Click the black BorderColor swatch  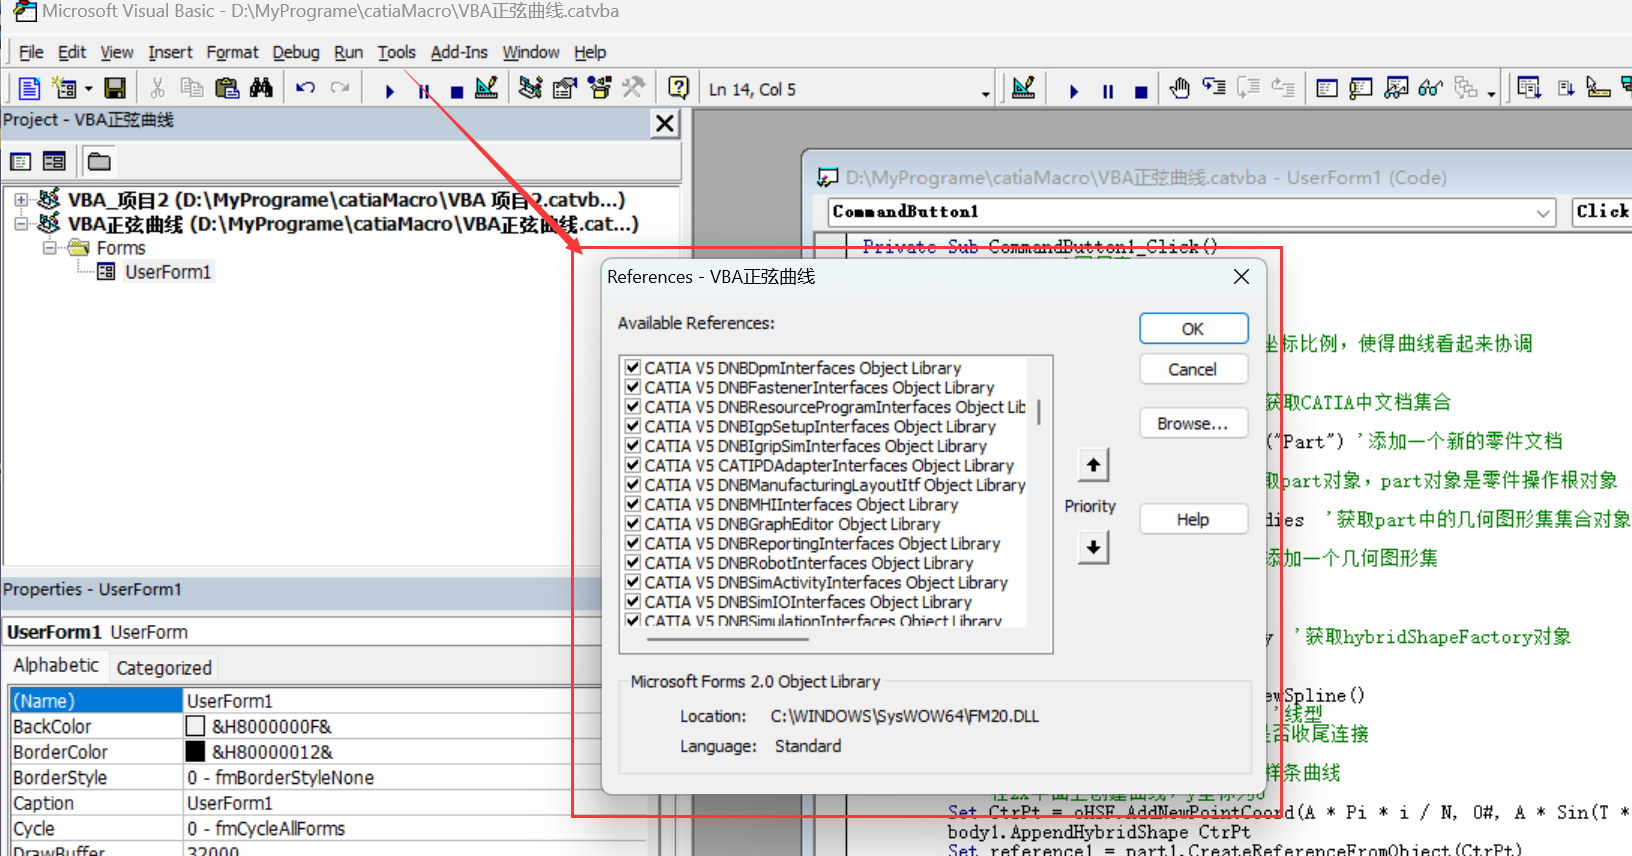coord(195,751)
